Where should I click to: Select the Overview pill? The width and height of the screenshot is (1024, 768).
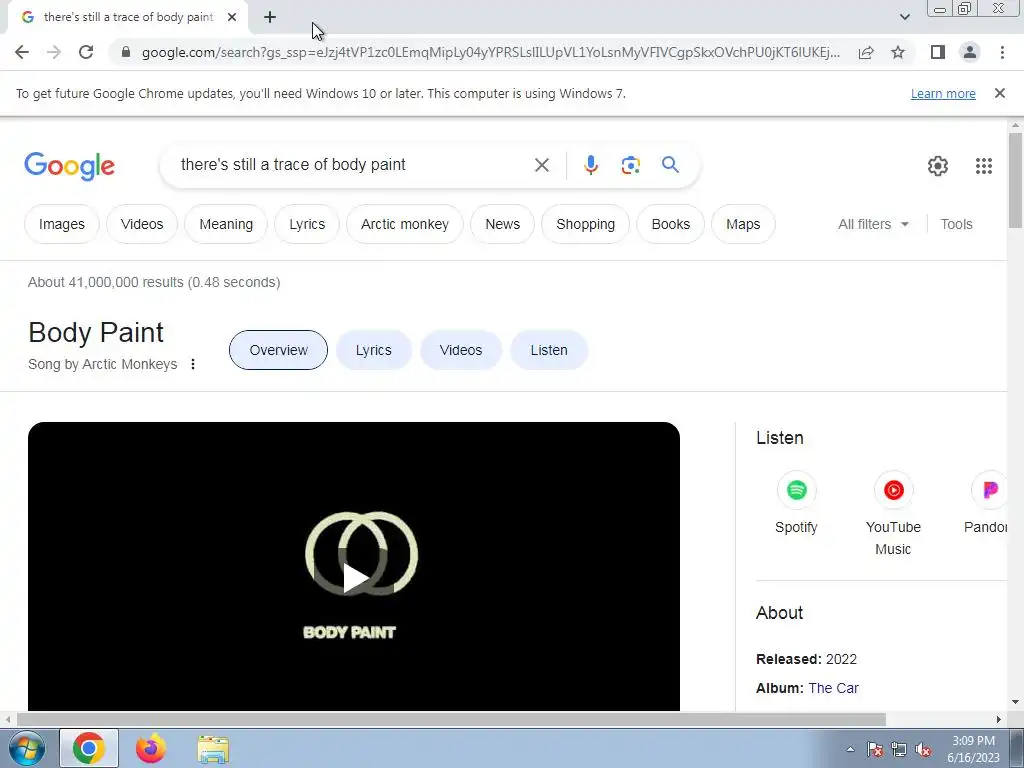[x=278, y=350]
